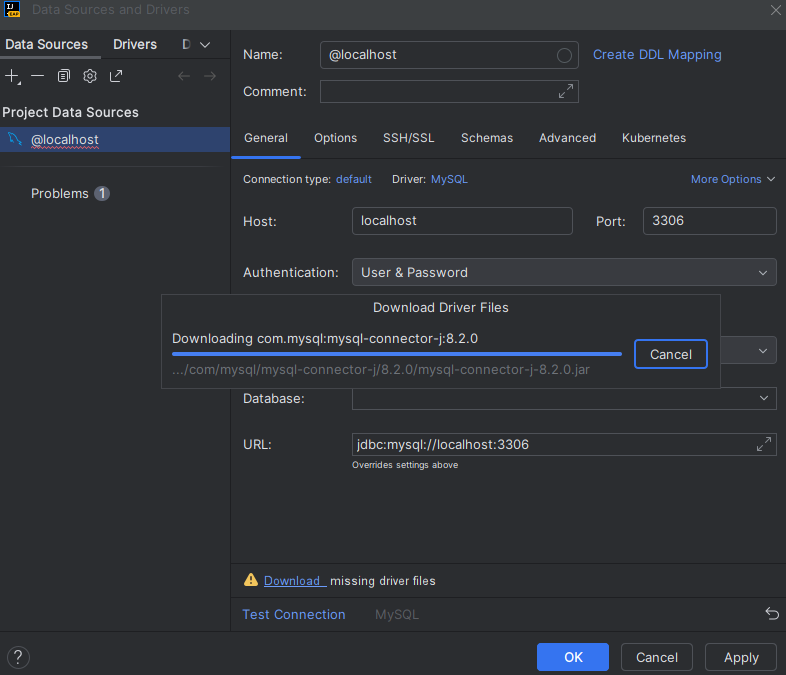The image size is (786, 675).
Task: Switch to the Data Sources tab
Action: 47,44
